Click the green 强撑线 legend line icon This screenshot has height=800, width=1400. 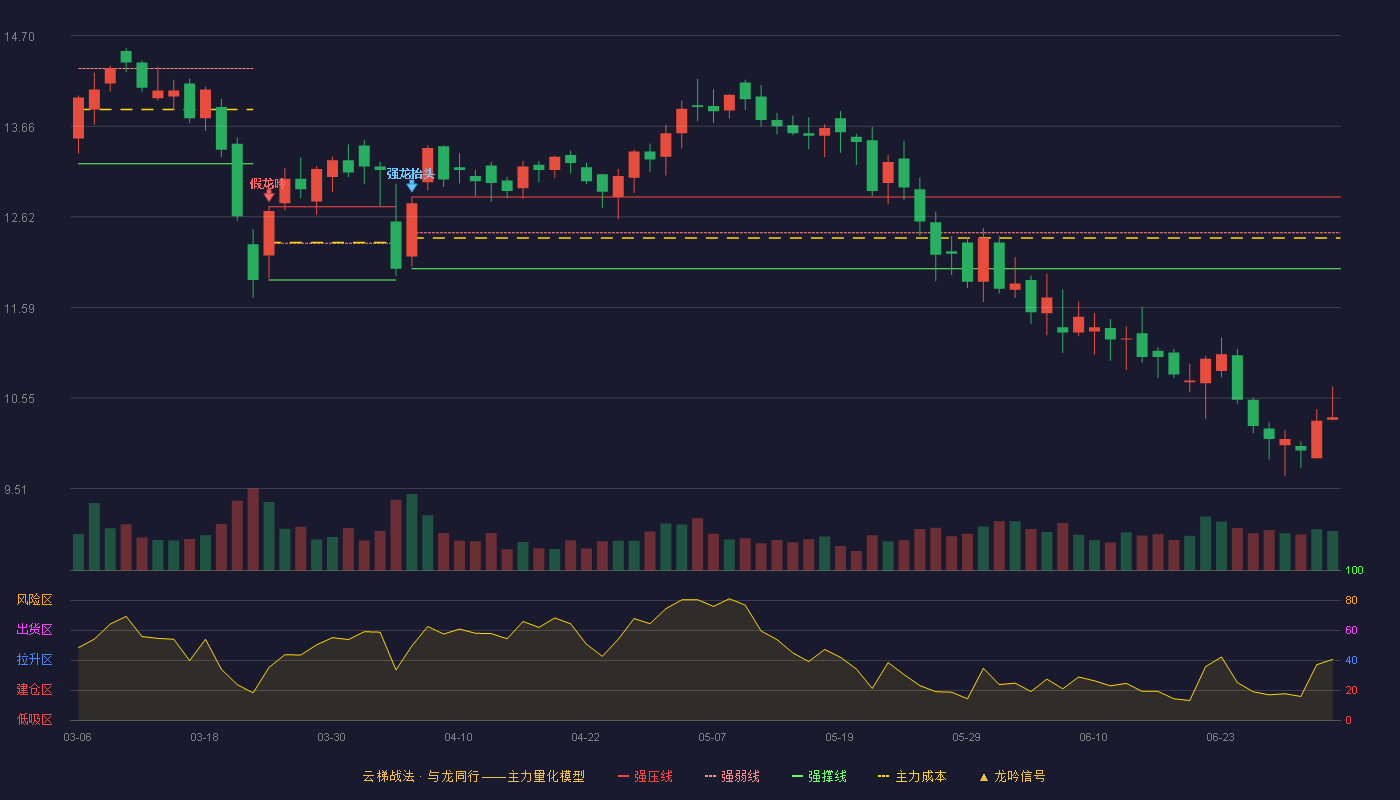(x=797, y=776)
